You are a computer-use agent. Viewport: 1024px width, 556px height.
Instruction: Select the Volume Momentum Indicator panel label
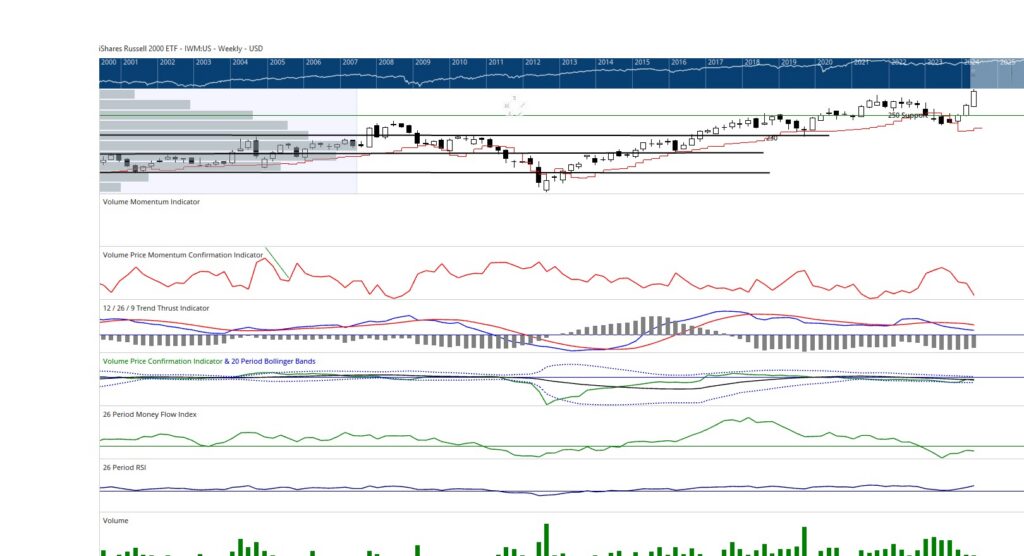(151, 202)
